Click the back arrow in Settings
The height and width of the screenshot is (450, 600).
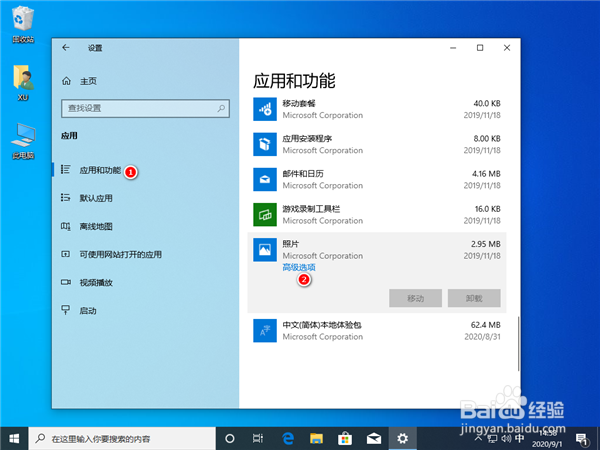pyautogui.click(x=66, y=47)
